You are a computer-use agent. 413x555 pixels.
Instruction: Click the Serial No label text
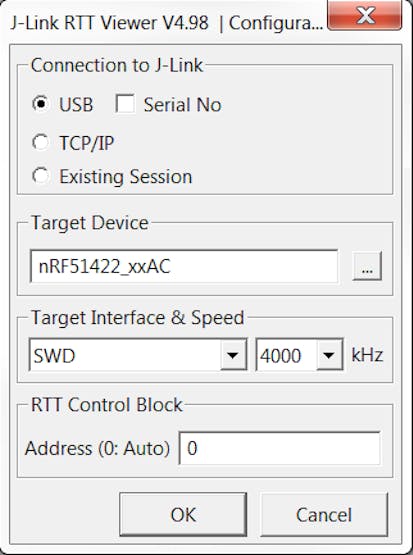182,105
